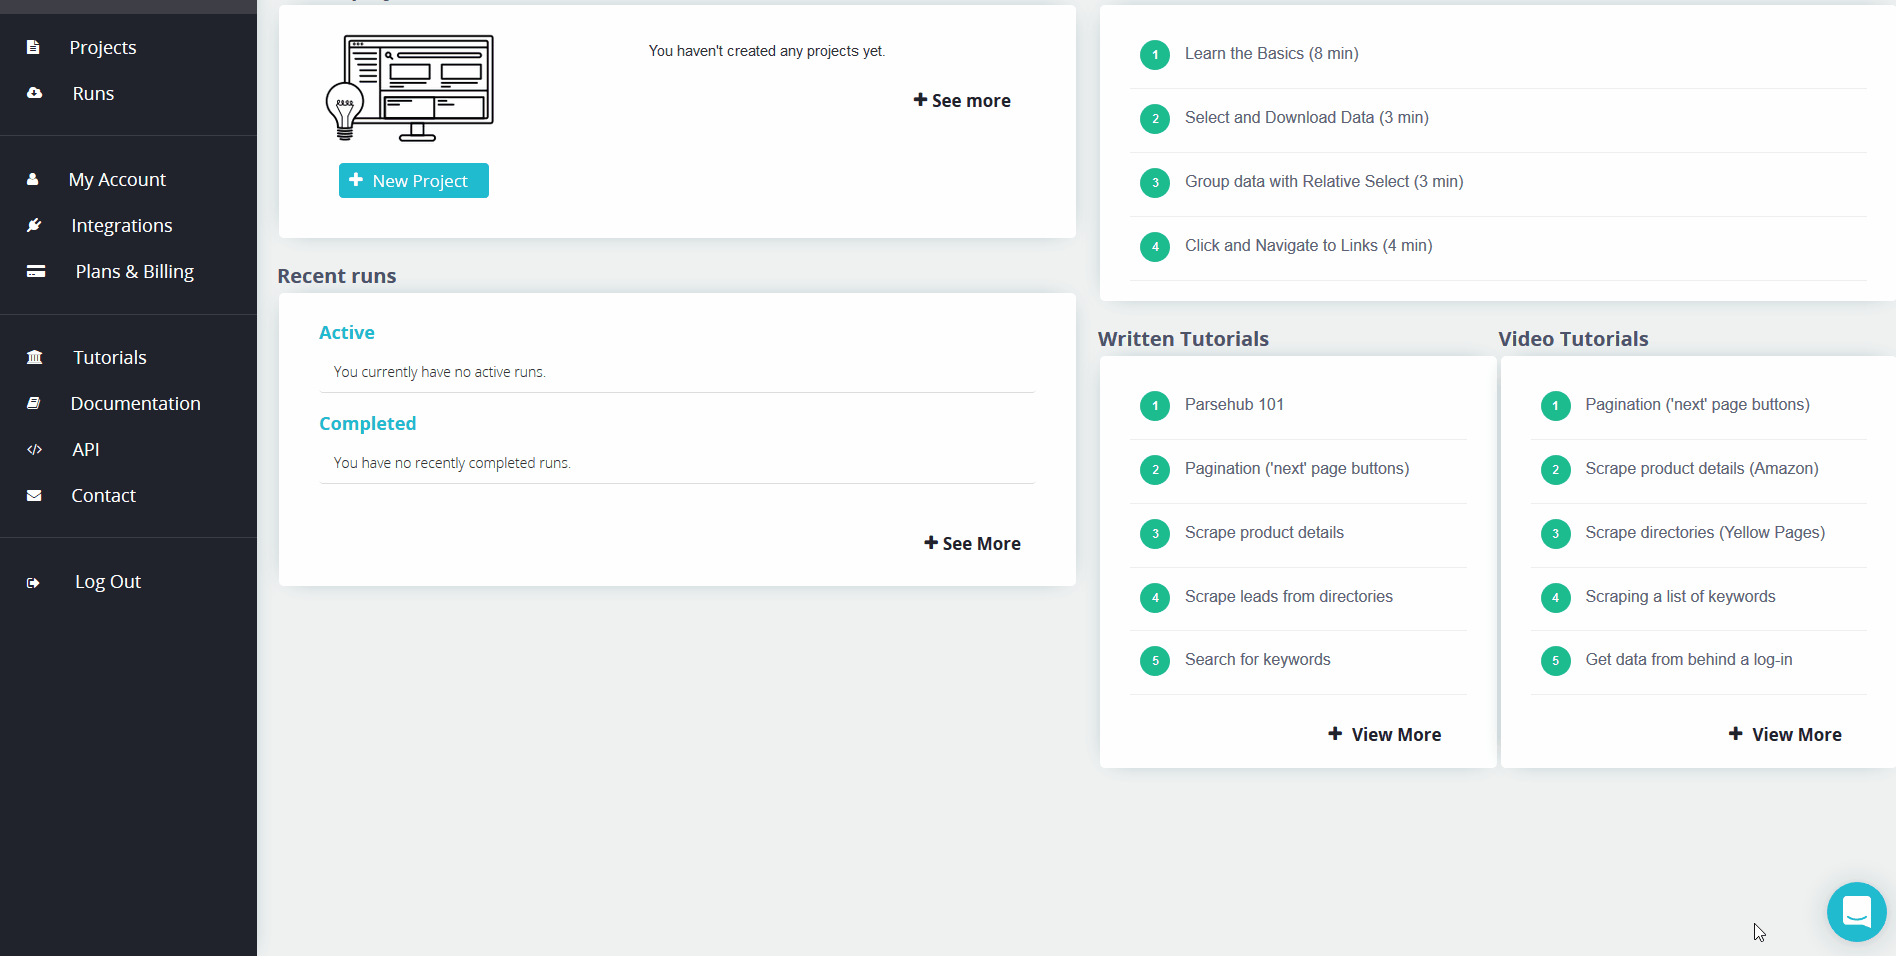Go to My Account page
The width and height of the screenshot is (1896, 956).
tap(117, 179)
